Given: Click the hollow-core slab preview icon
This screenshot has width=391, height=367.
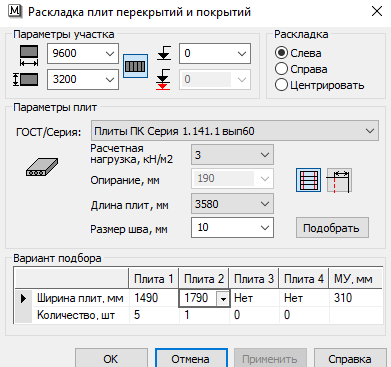Looking at the screenshot, I should pos(42,167).
